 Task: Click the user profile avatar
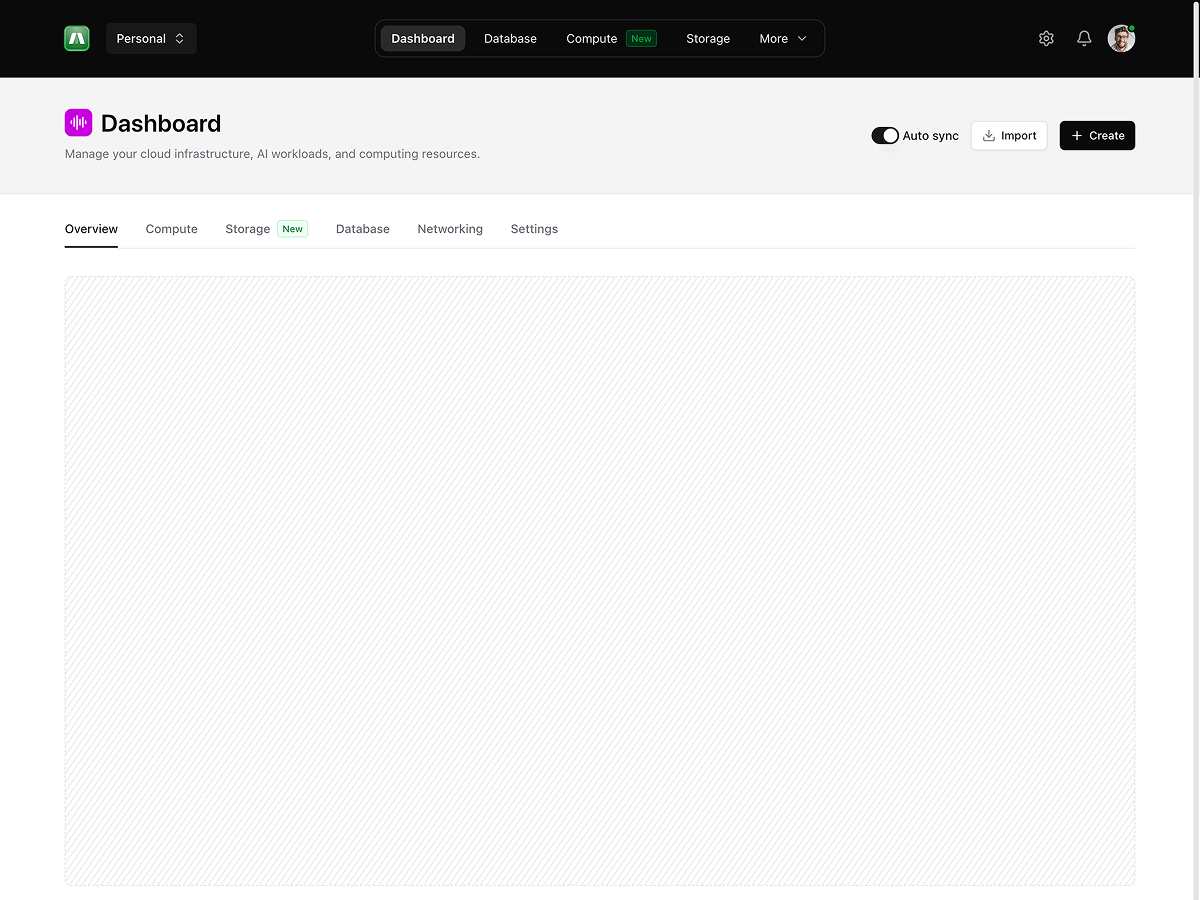tap(1121, 39)
